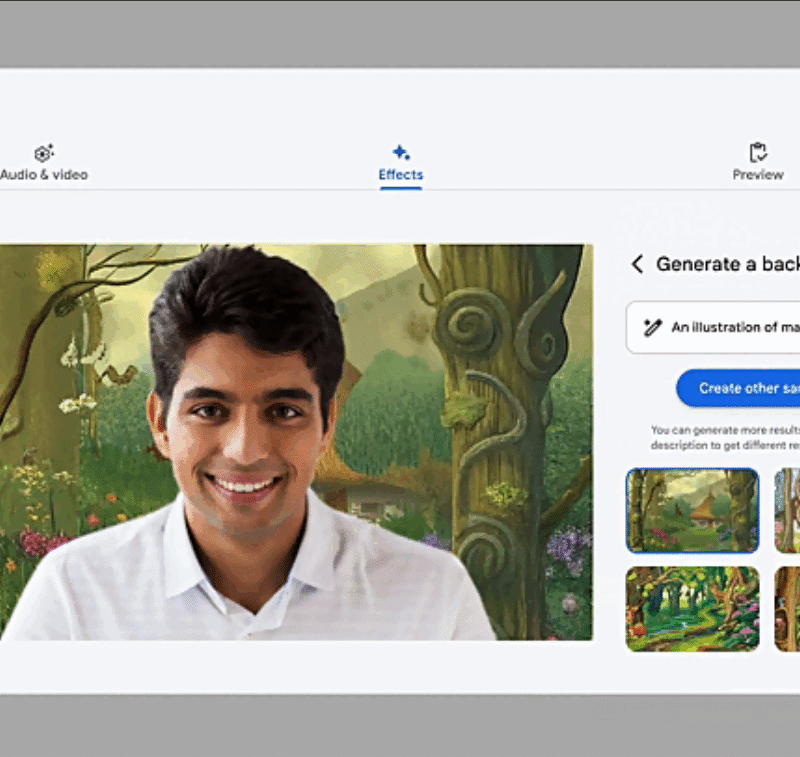Click the camera video preview image
800x757 pixels.
(296, 441)
